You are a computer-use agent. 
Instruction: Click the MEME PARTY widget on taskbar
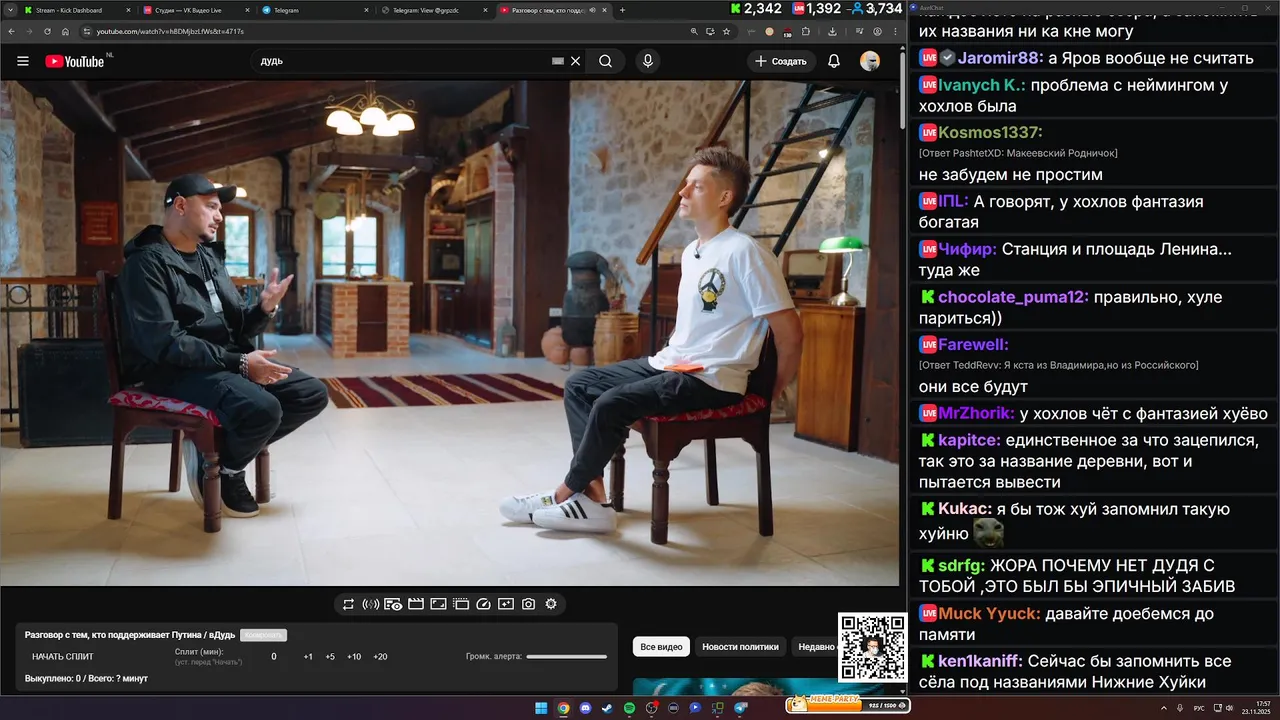coord(848,705)
